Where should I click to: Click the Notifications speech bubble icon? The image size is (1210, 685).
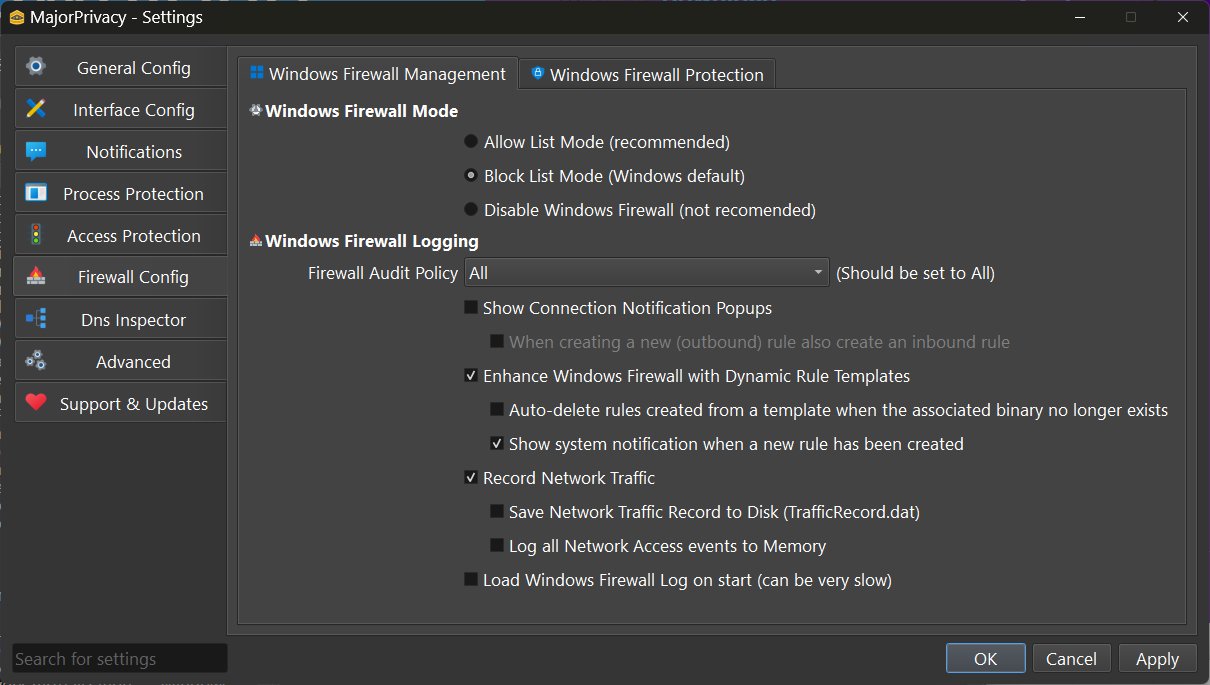tap(36, 151)
